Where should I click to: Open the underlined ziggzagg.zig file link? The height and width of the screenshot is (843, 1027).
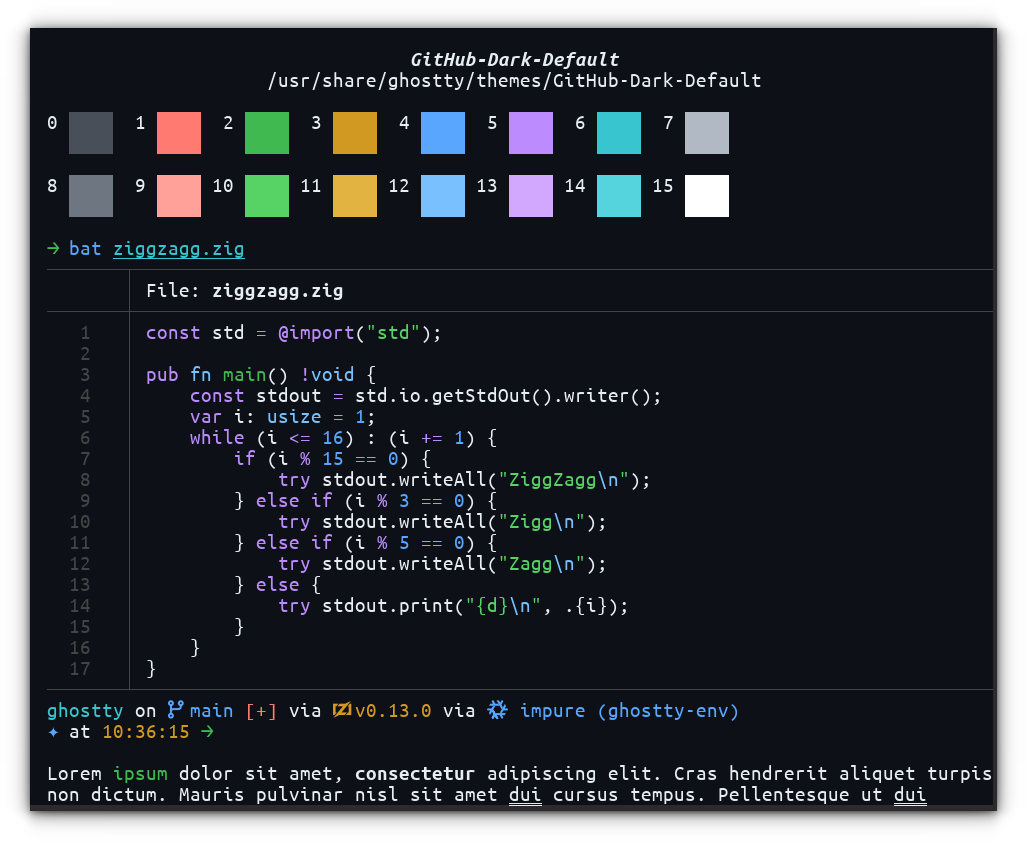(x=178, y=249)
